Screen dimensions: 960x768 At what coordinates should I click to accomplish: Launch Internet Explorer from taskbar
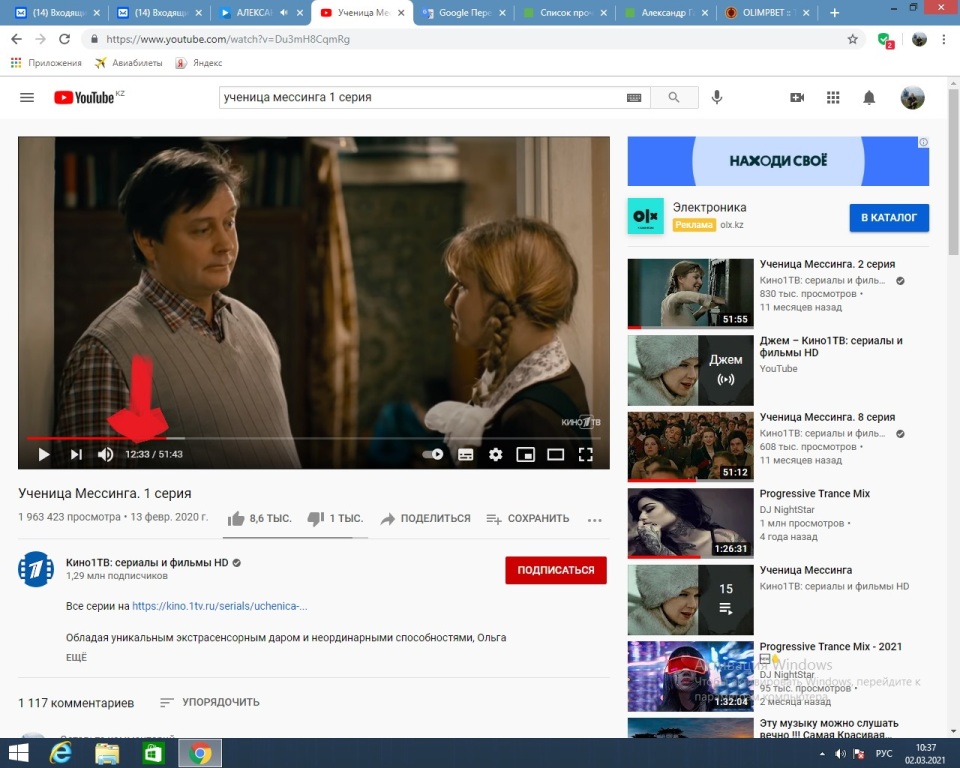coord(60,753)
